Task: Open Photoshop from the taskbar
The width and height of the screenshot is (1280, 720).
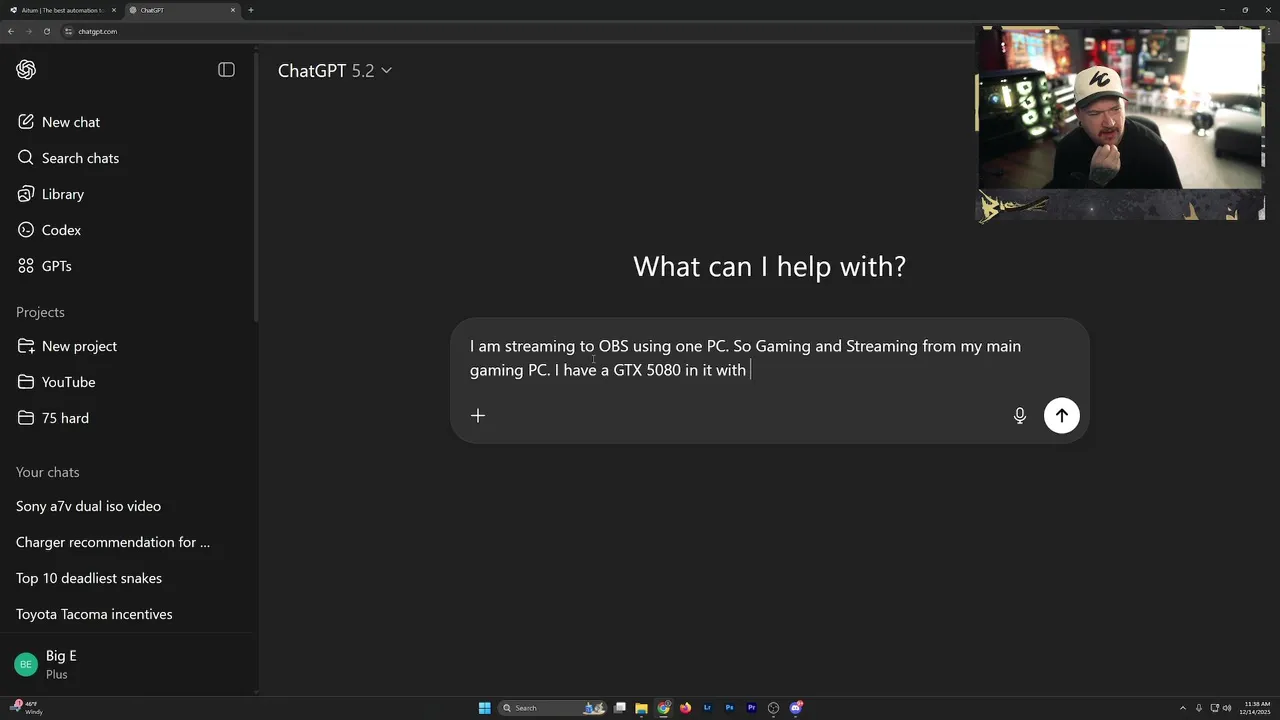Action: tap(729, 708)
